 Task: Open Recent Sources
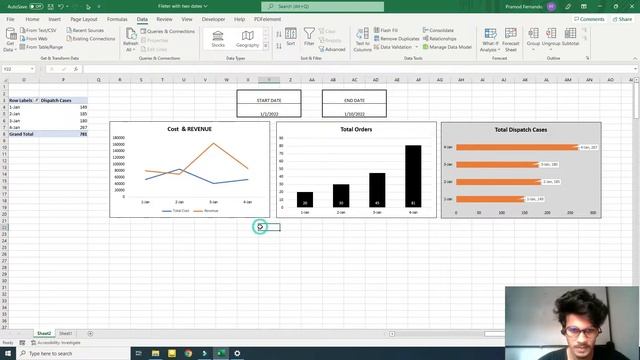coord(85,30)
